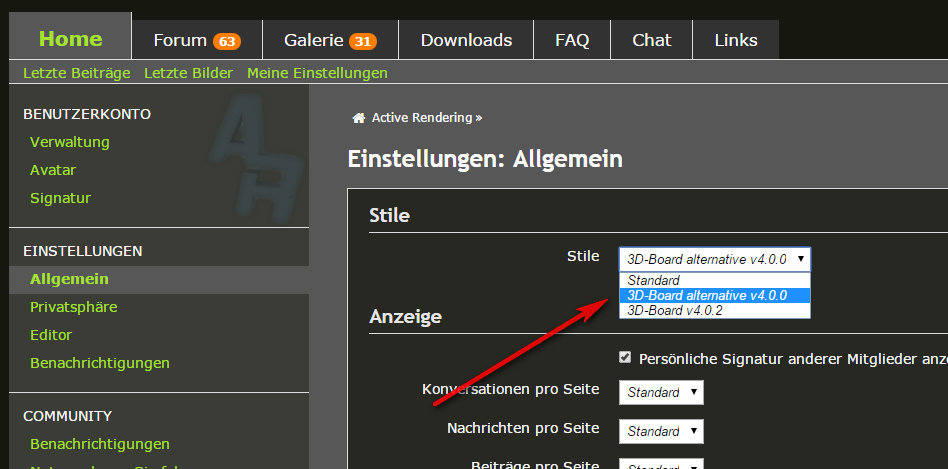
Task: Choose Standard style option
Action: (x=715, y=280)
